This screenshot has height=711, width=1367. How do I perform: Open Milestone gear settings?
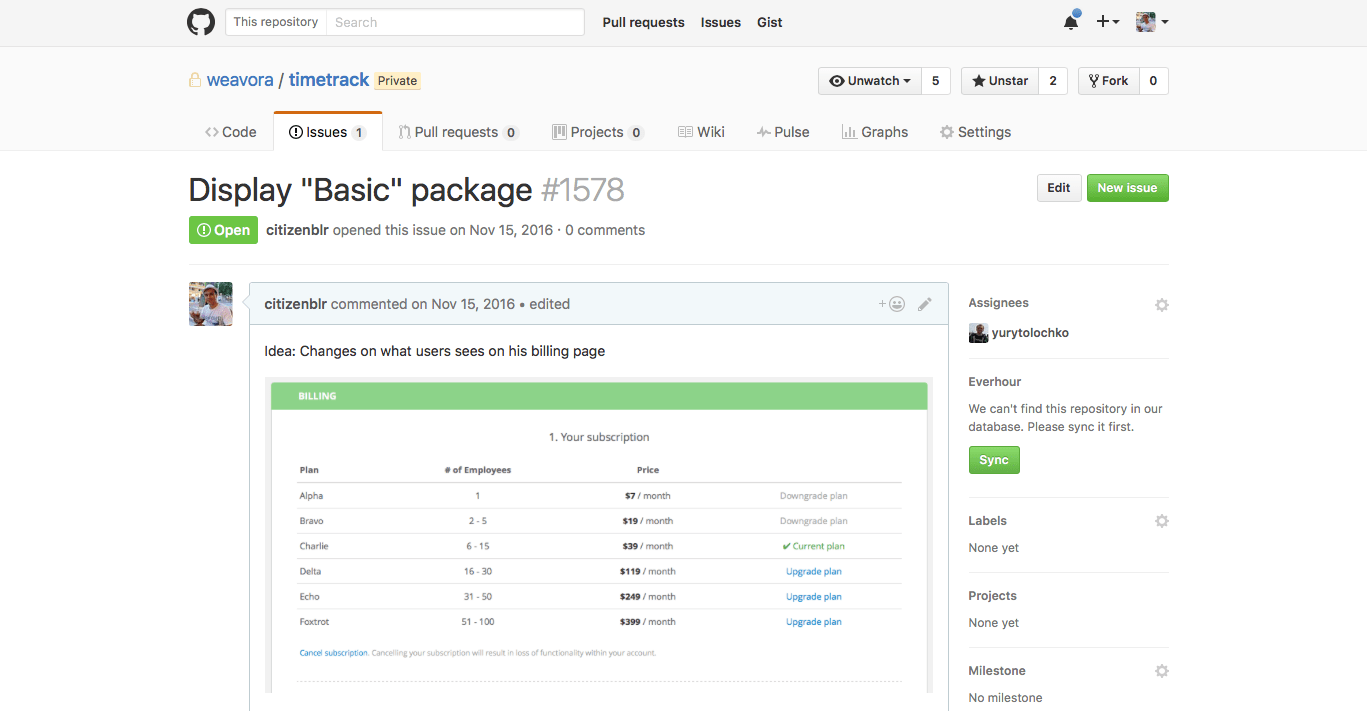(1161, 671)
